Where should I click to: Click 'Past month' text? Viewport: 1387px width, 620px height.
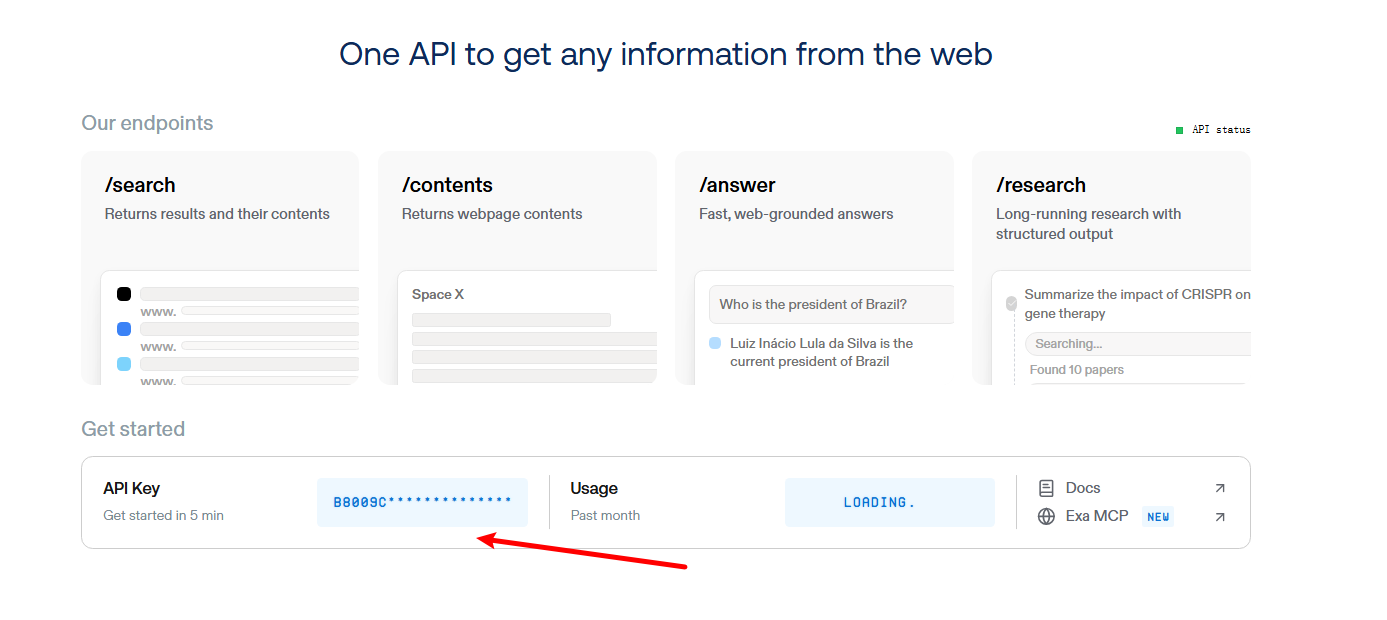(x=605, y=516)
